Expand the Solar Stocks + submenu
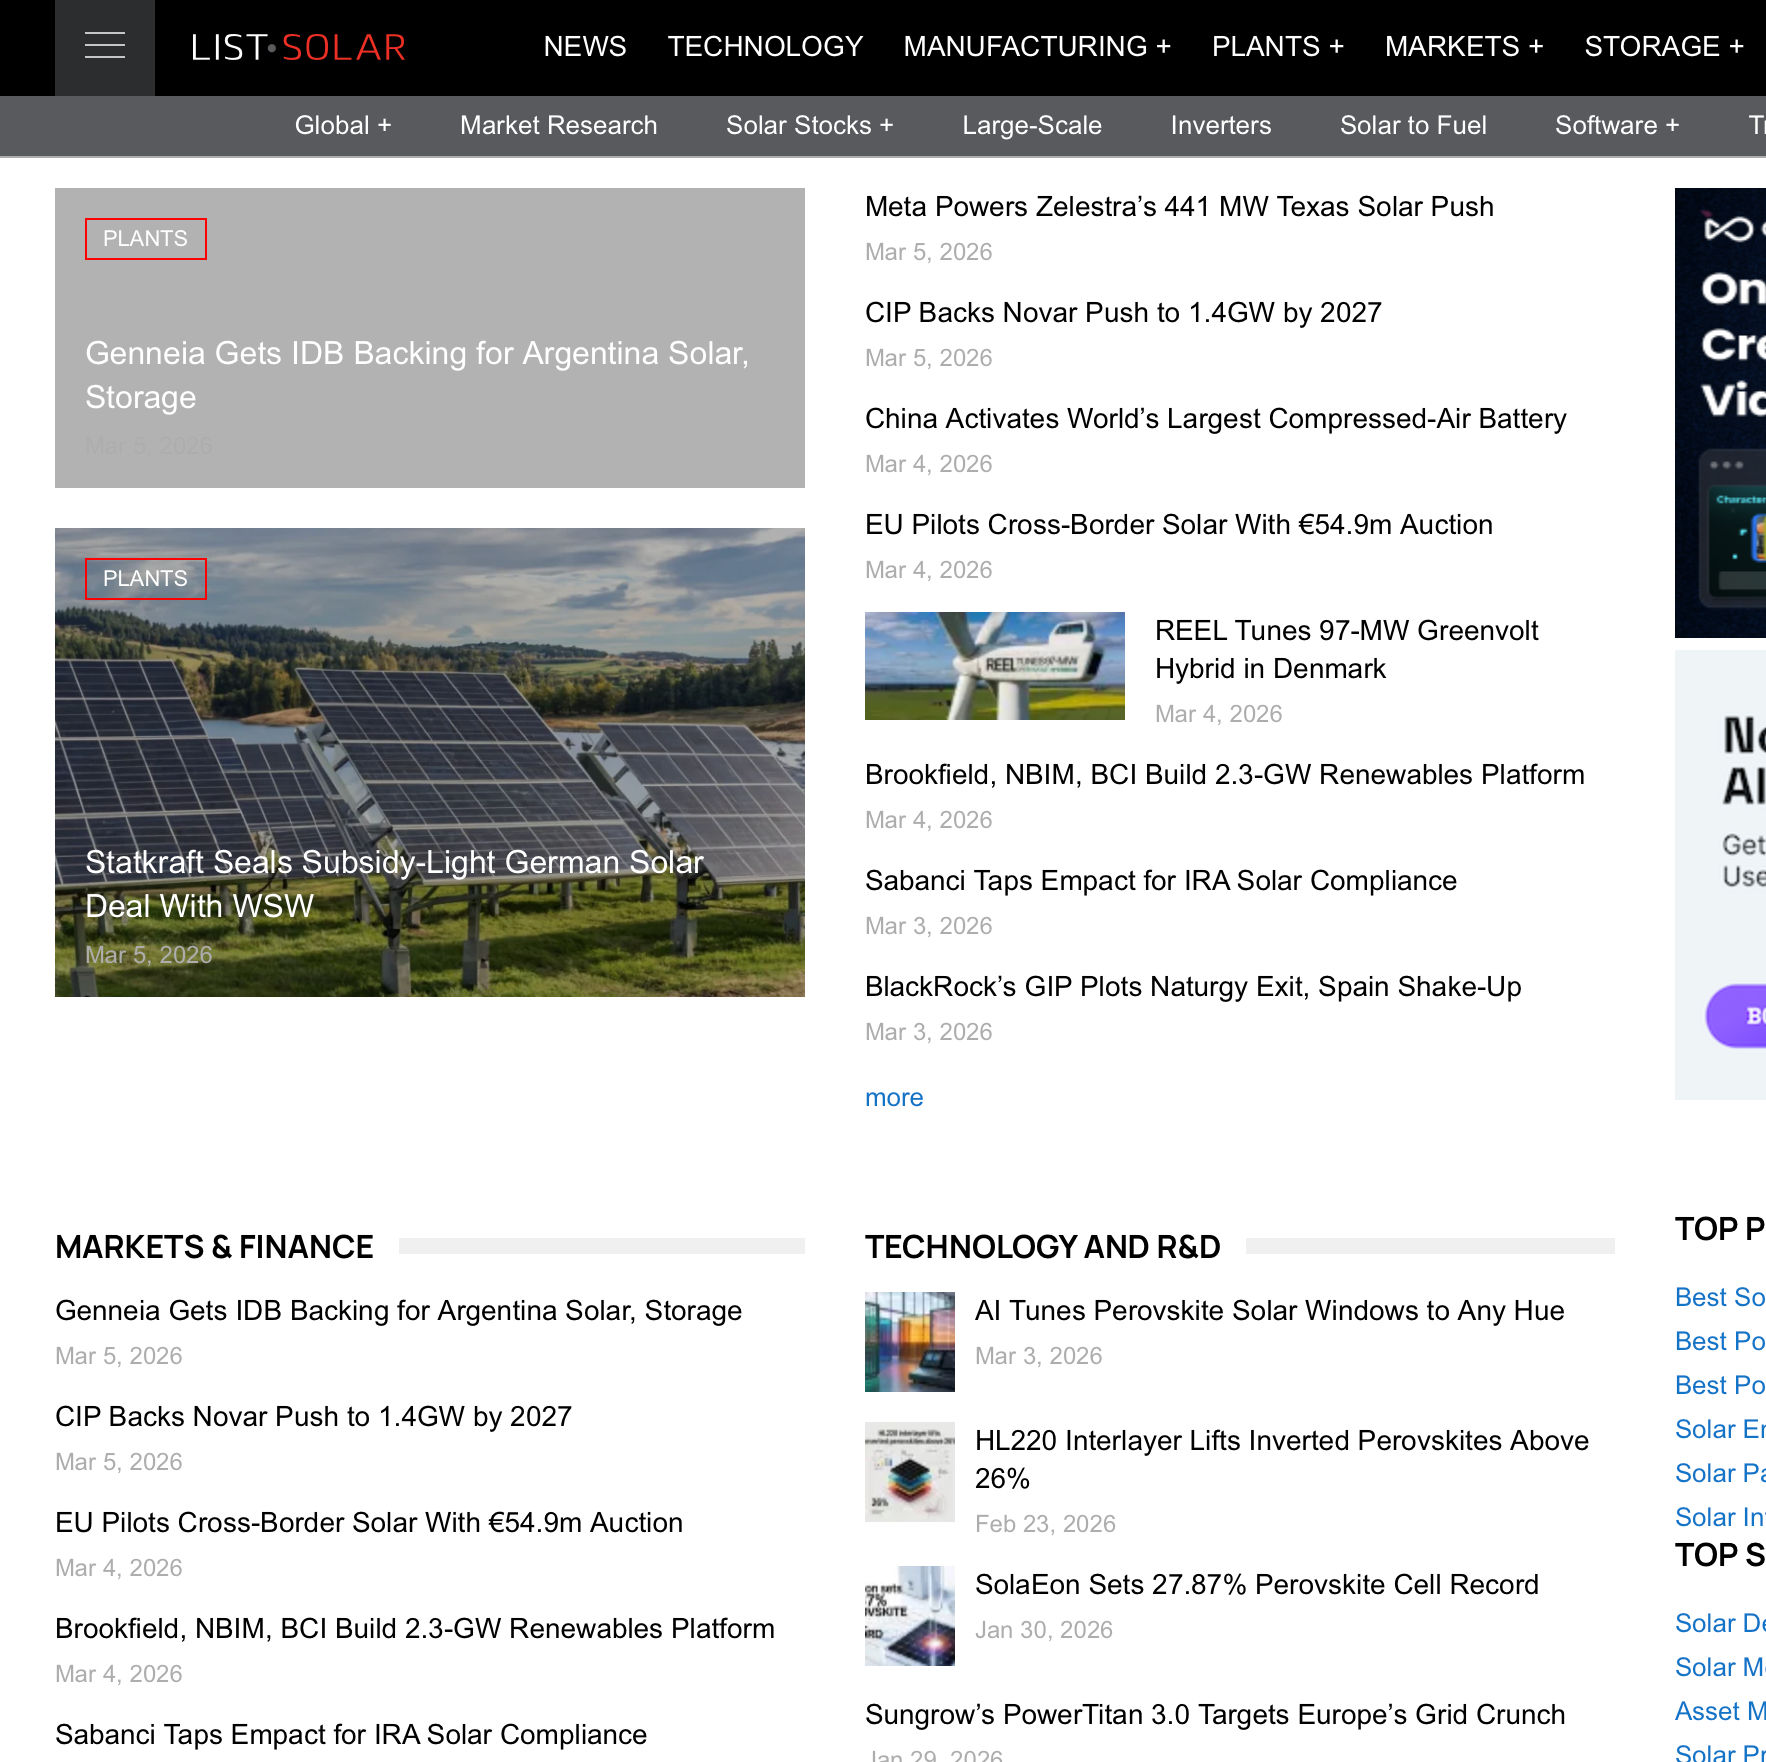 [x=810, y=126]
